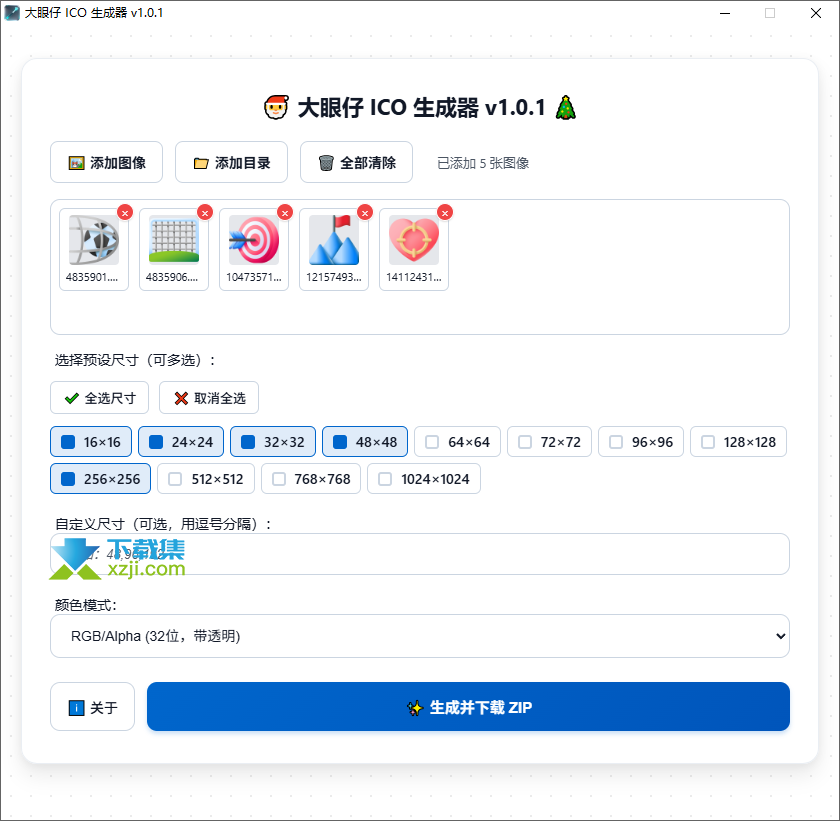Click the red X on the 10473571 thumbnail
Viewport: 840px width, 821px height.
tap(284, 212)
